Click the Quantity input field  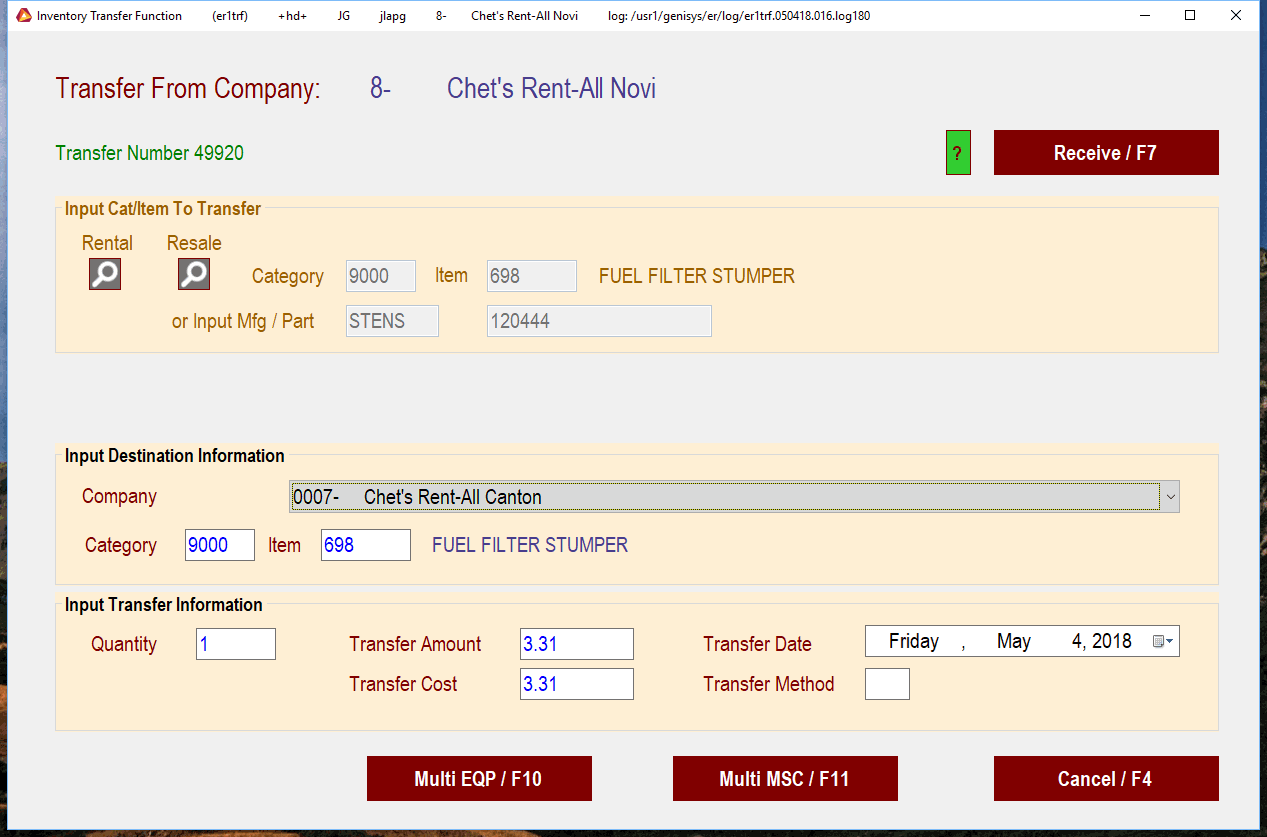(x=236, y=644)
